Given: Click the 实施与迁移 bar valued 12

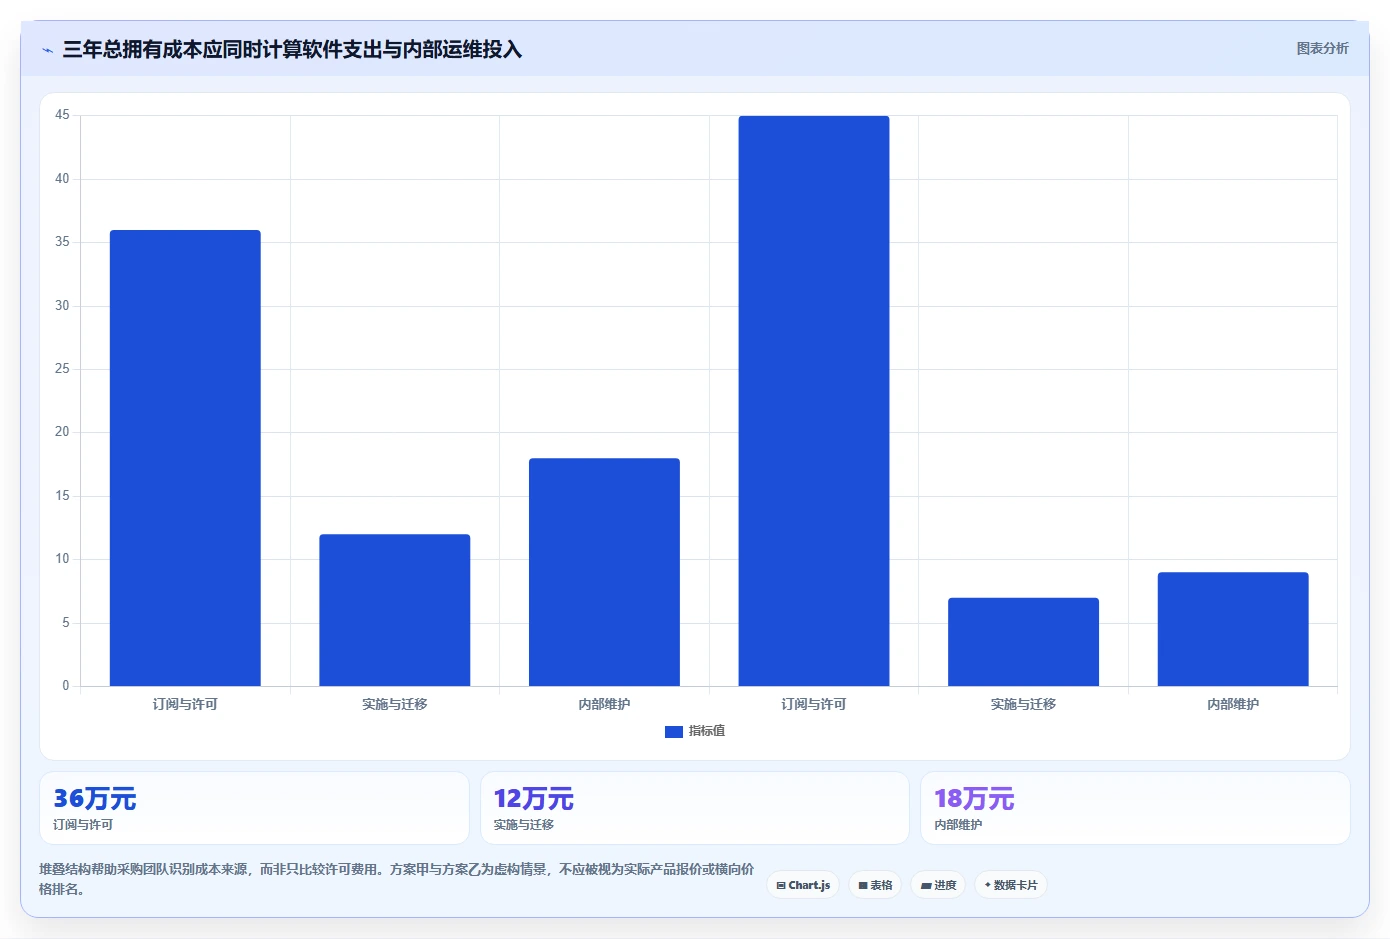Looking at the screenshot, I should [x=395, y=610].
